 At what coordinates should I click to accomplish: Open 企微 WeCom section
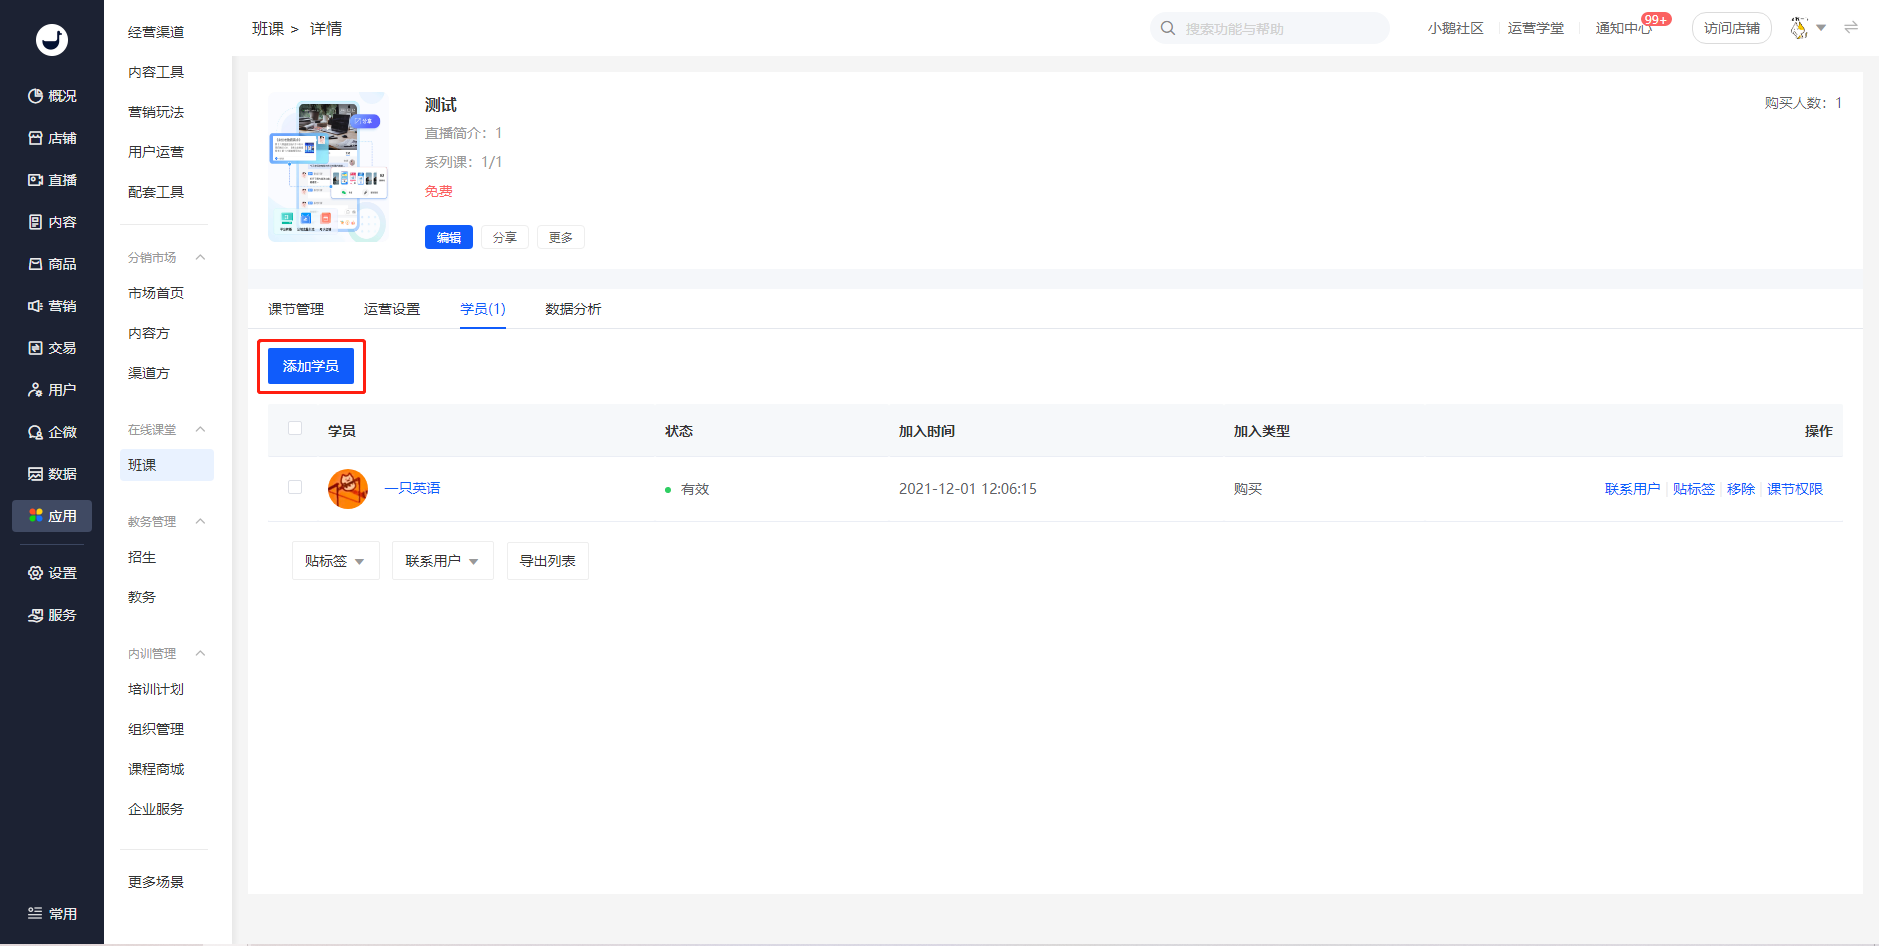click(x=52, y=432)
